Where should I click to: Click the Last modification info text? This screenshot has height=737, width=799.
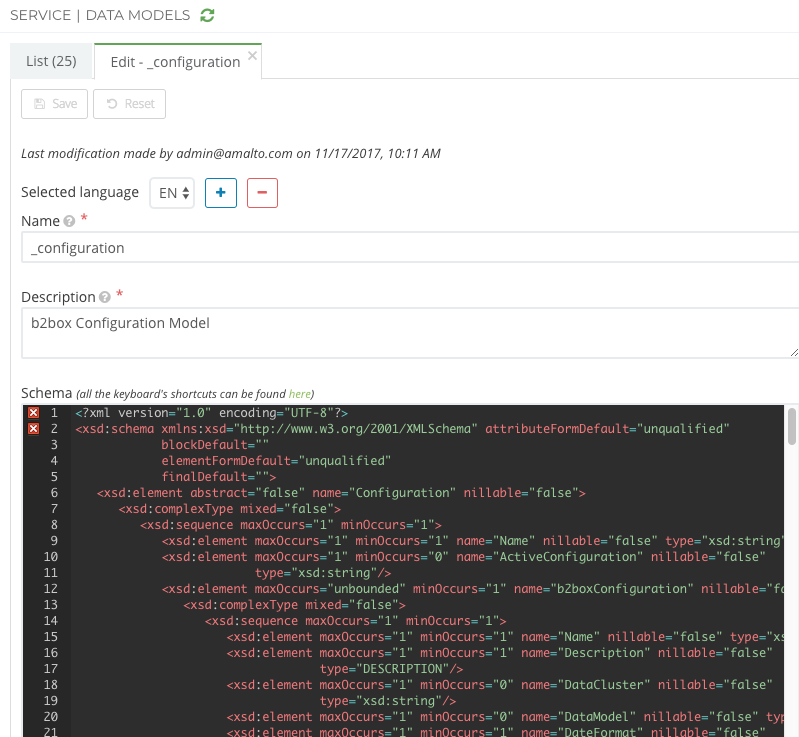(x=231, y=153)
